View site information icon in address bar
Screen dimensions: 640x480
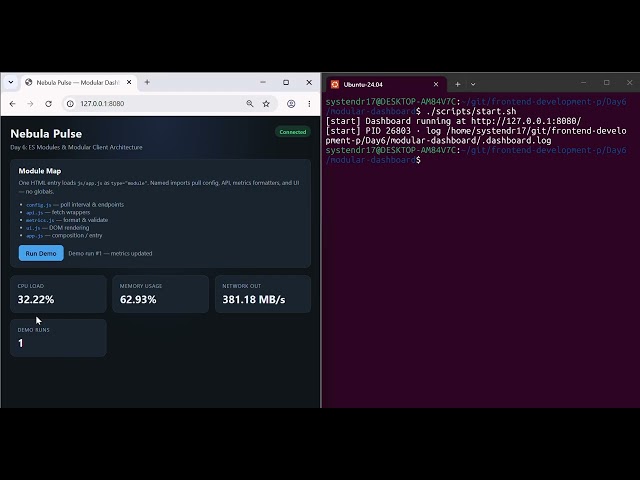(70, 104)
